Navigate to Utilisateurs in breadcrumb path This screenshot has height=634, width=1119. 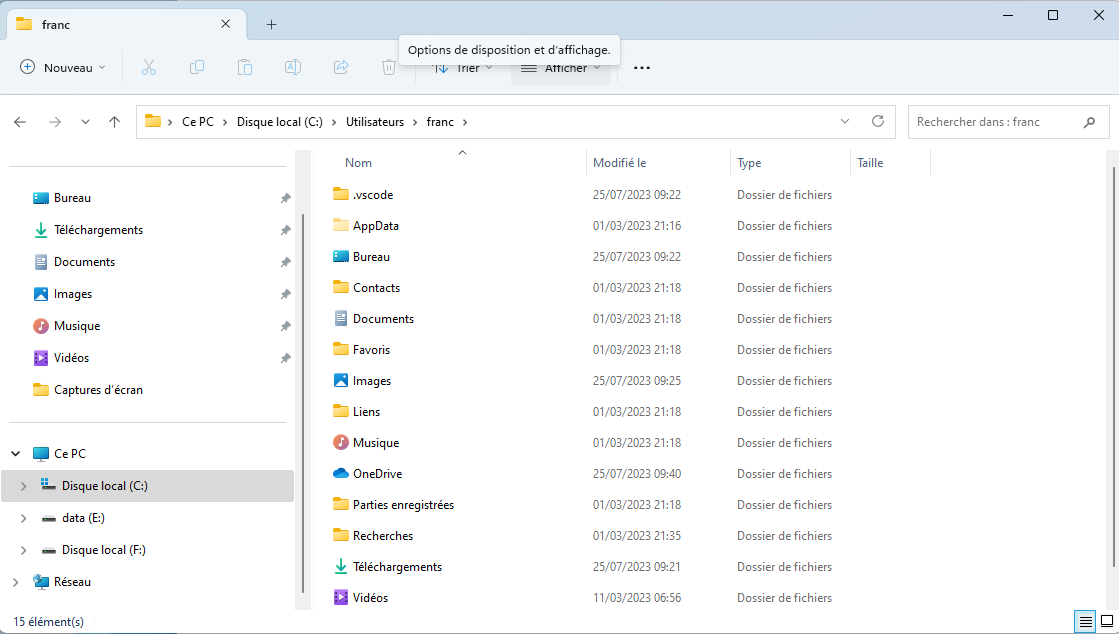(x=374, y=122)
